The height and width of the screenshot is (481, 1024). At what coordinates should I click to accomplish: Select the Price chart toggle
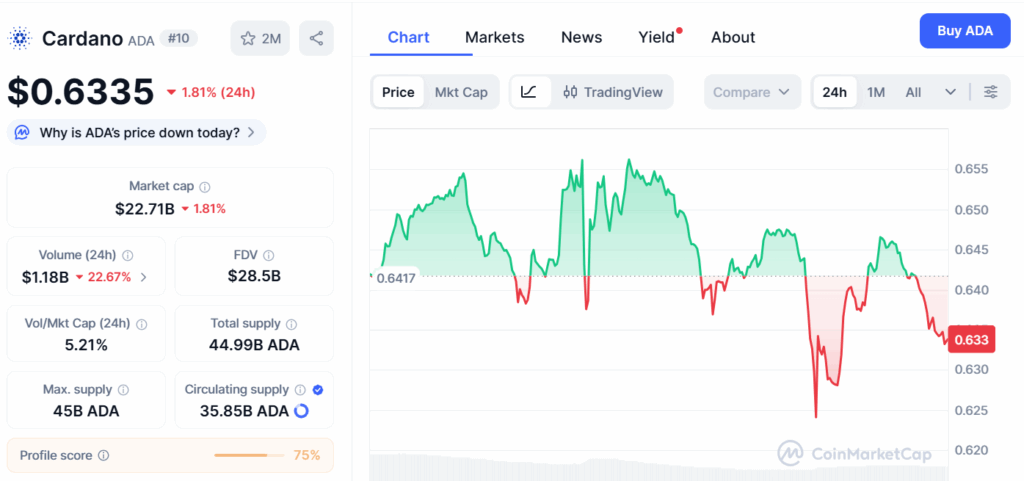(398, 92)
